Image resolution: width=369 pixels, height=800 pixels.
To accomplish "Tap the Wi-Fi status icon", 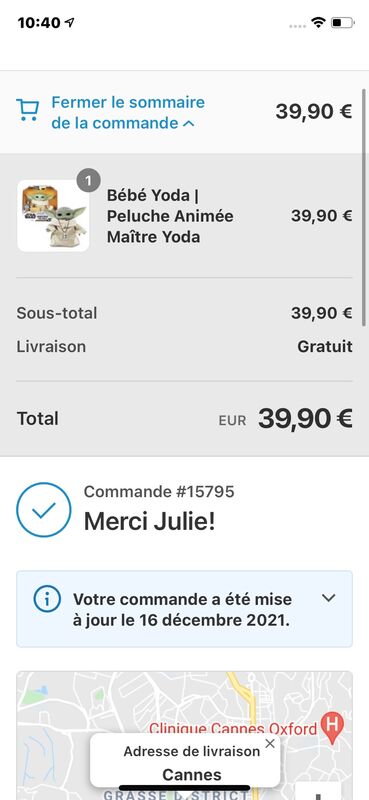I will point(319,22).
